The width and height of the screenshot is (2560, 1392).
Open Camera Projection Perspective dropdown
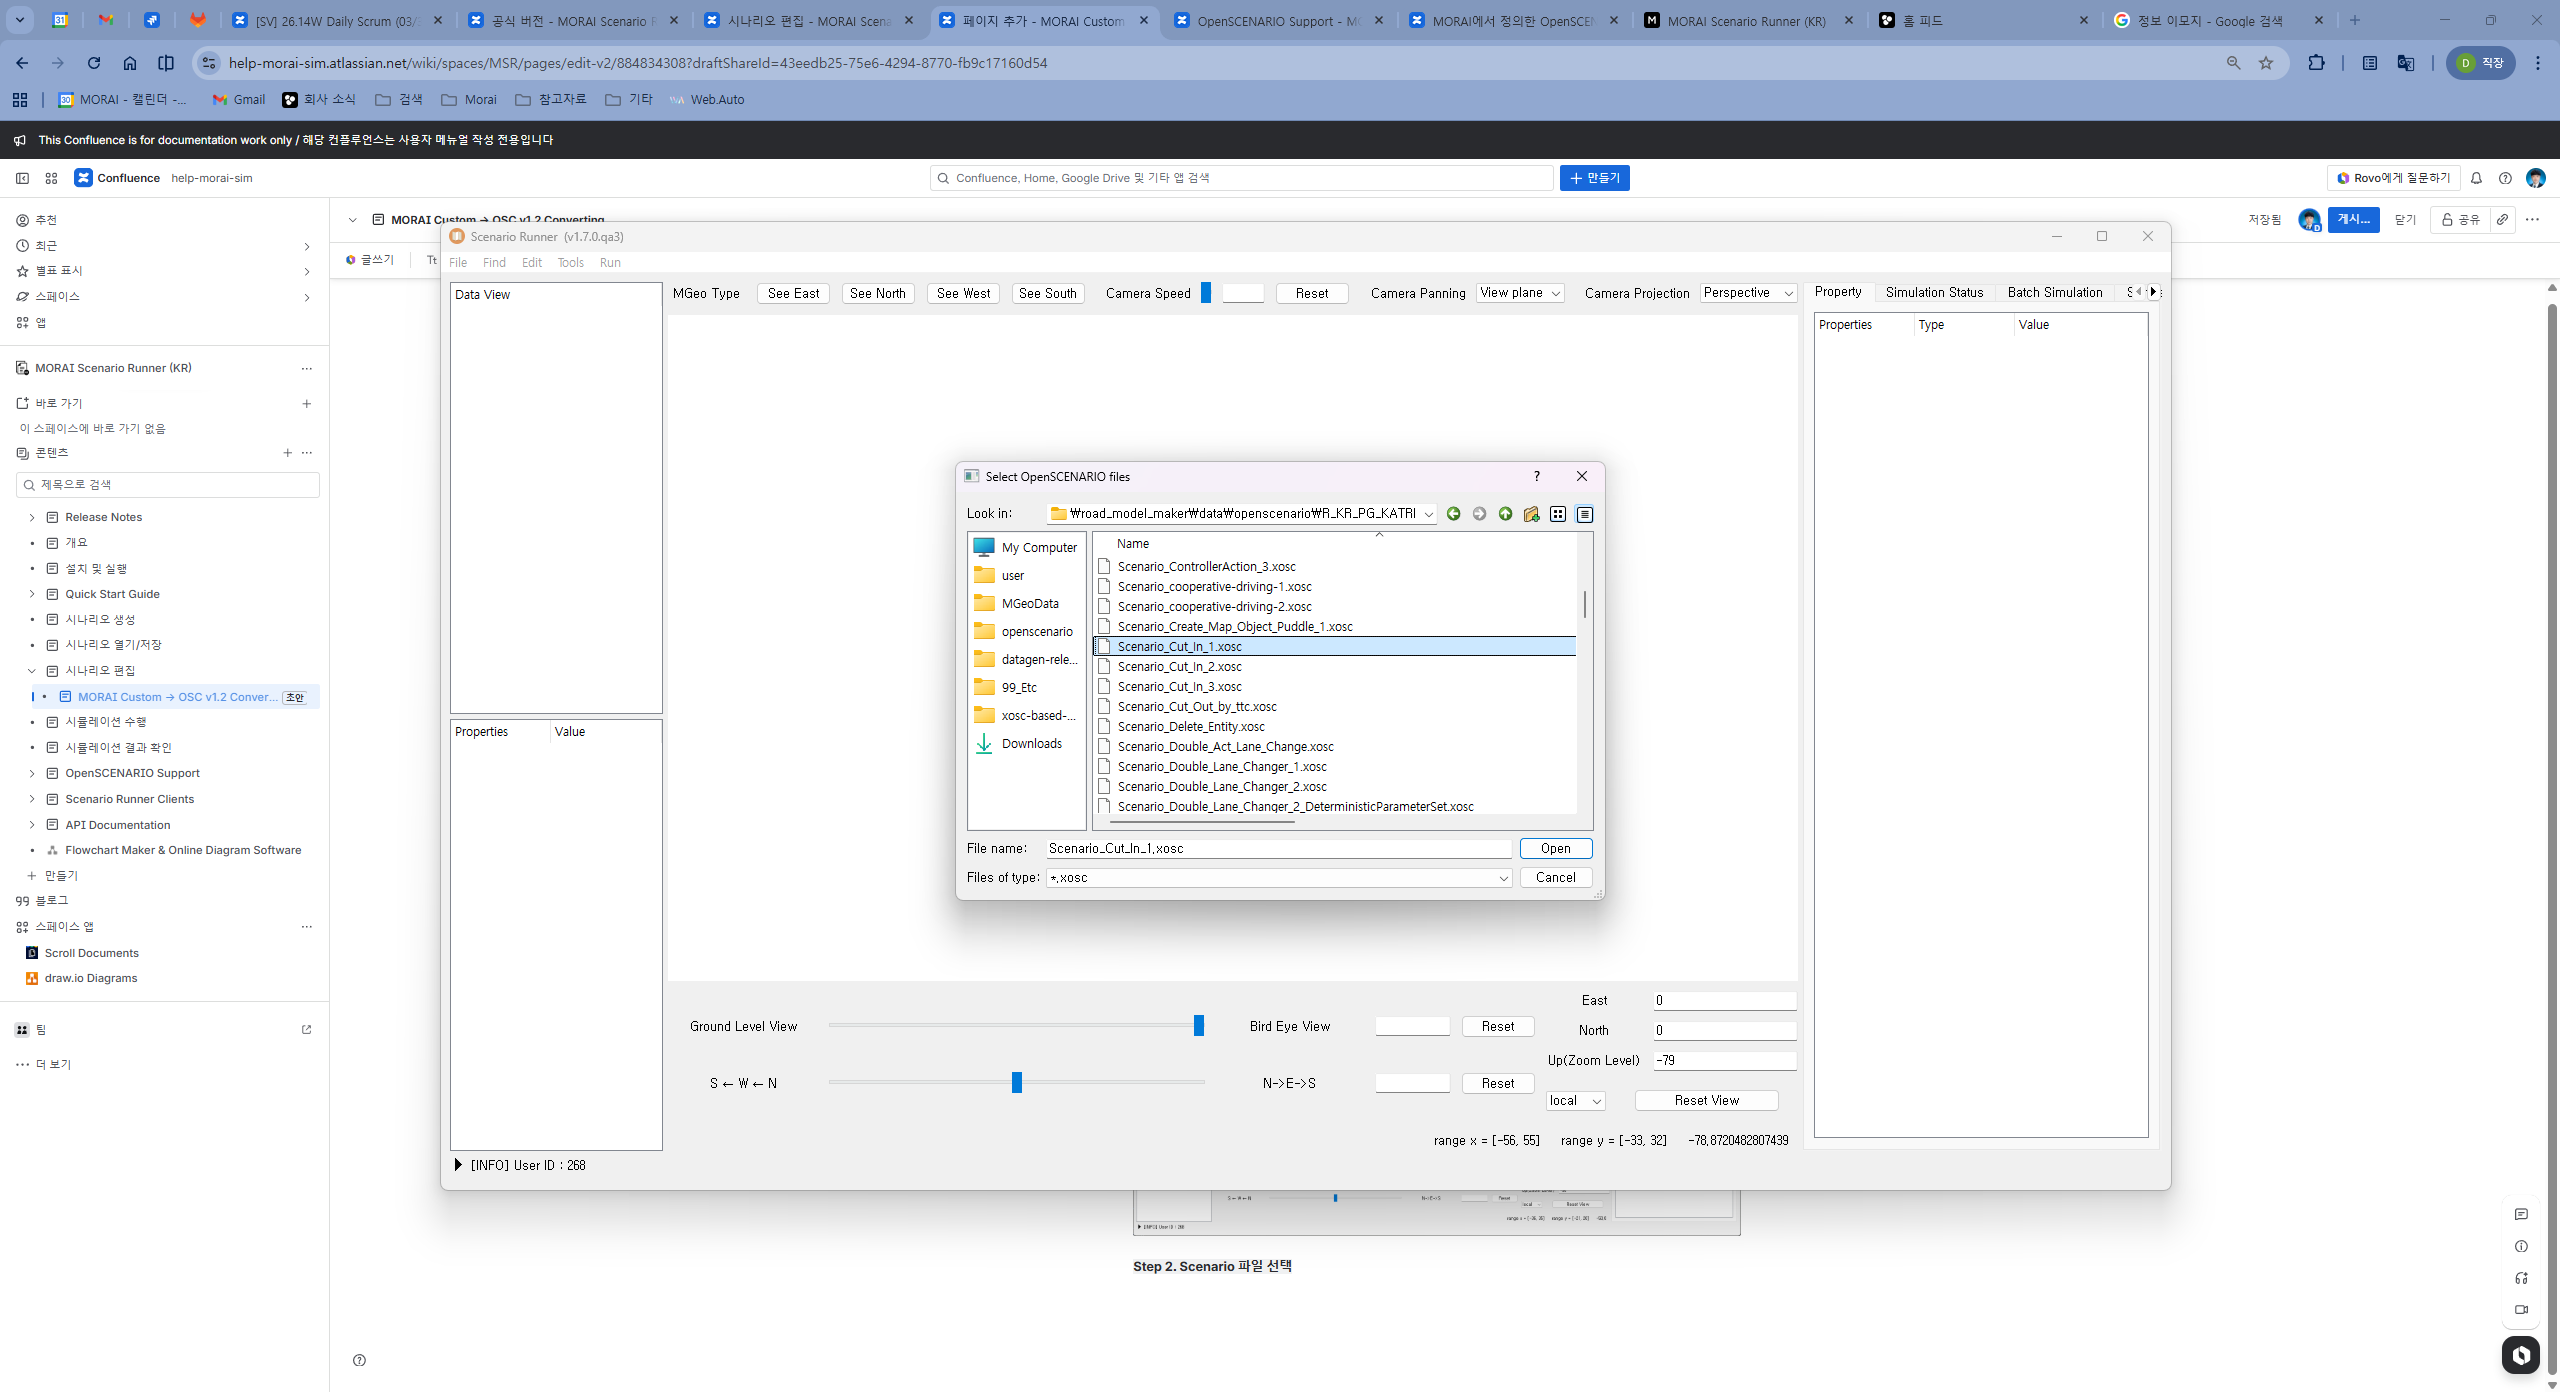(x=1748, y=293)
